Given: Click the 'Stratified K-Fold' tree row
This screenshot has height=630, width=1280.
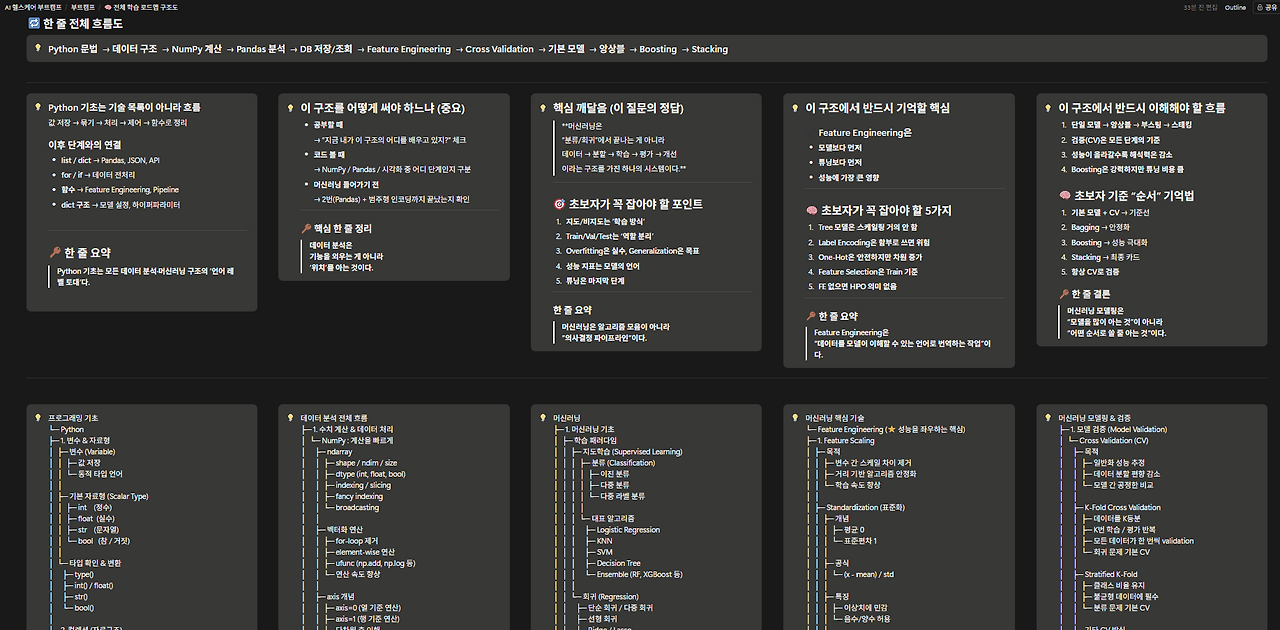Looking at the screenshot, I should click(x=1111, y=575).
